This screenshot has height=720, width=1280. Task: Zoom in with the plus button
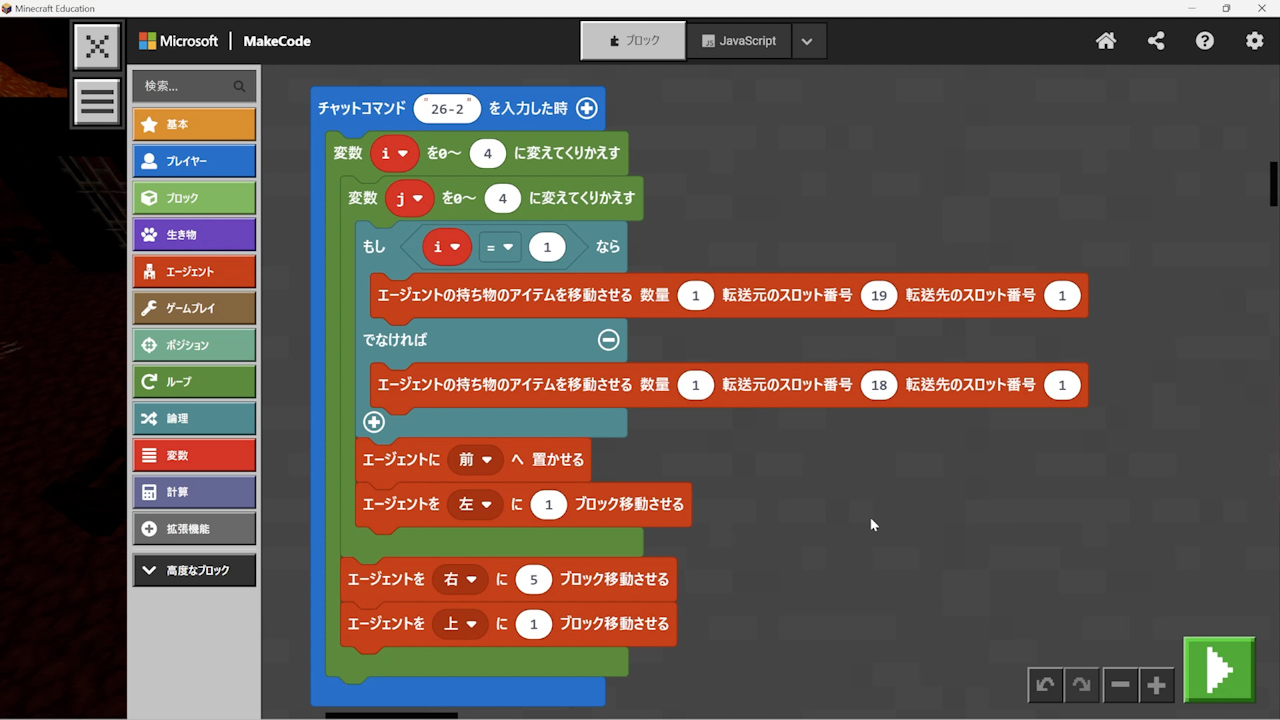[1157, 685]
